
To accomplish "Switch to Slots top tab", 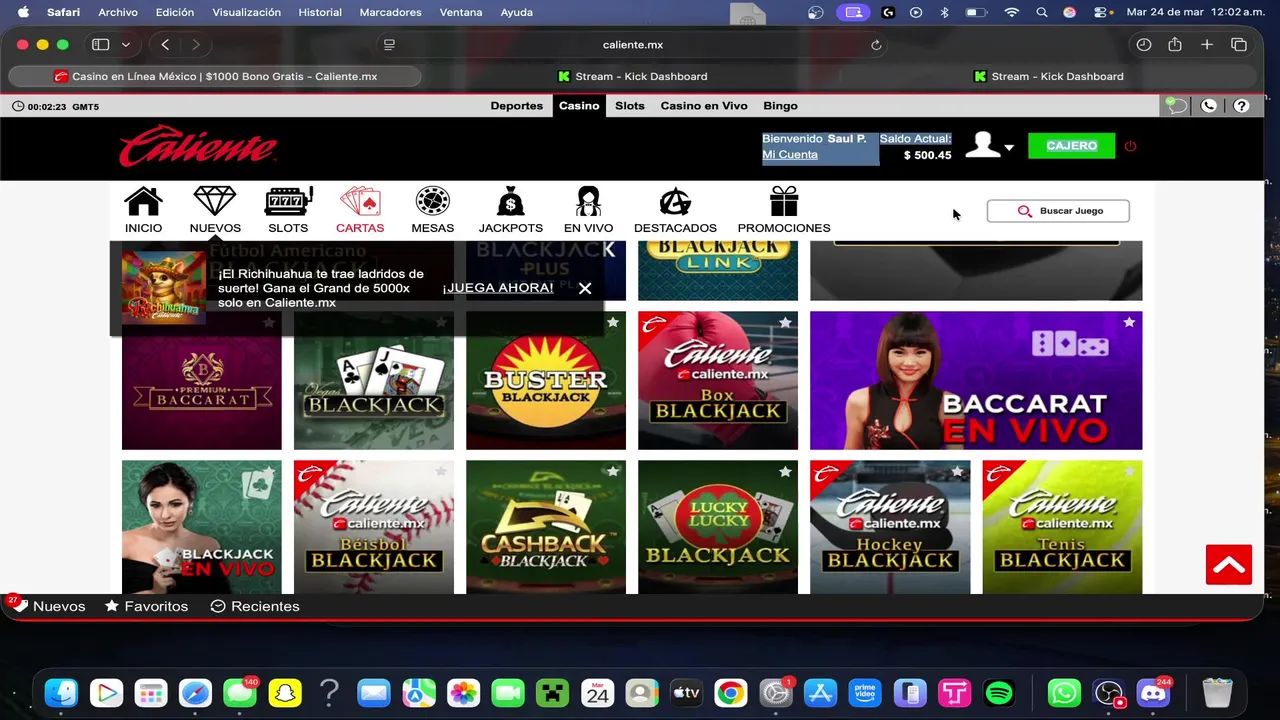I will click(630, 106).
